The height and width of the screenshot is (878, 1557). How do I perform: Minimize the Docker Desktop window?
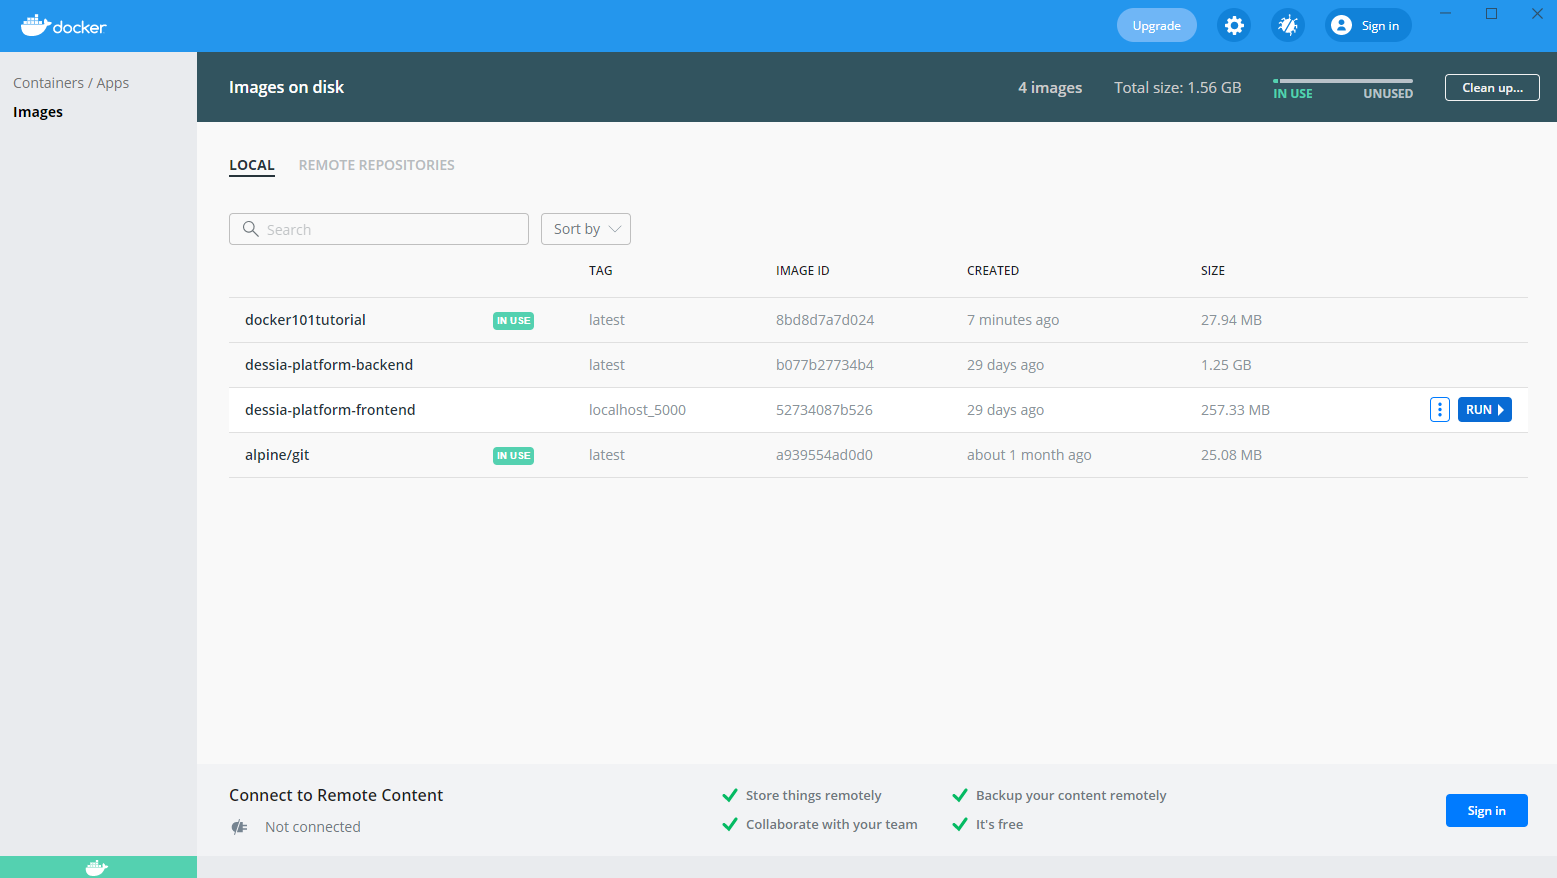[x=1445, y=14]
